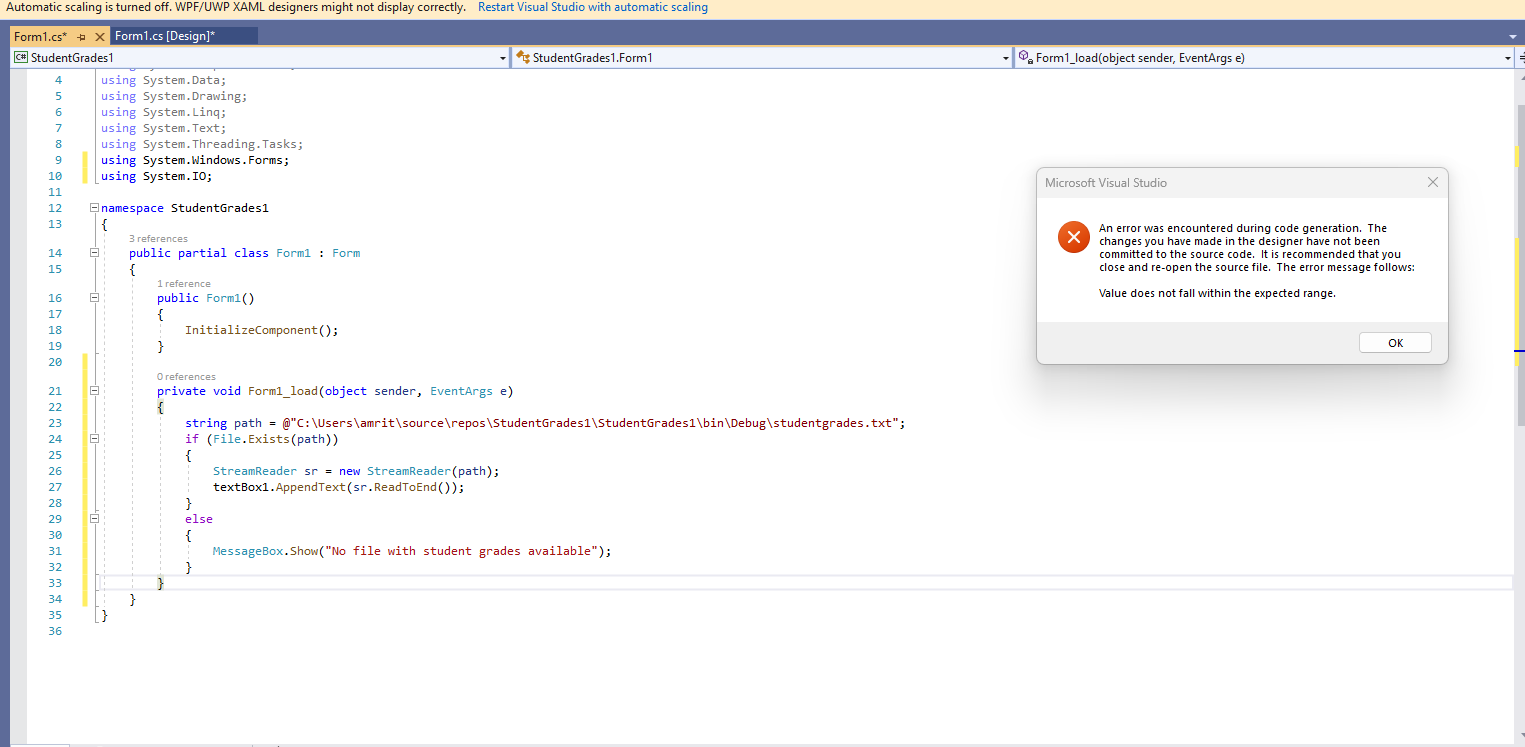The height and width of the screenshot is (747, 1525).
Task: Open the '0 references' CodeLens link
Action: [186, 377]
